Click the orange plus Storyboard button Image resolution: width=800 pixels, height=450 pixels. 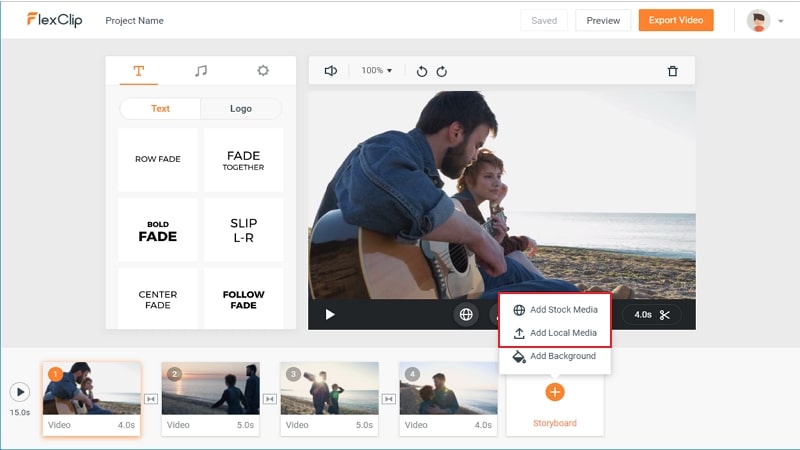[x=555, y=392]
